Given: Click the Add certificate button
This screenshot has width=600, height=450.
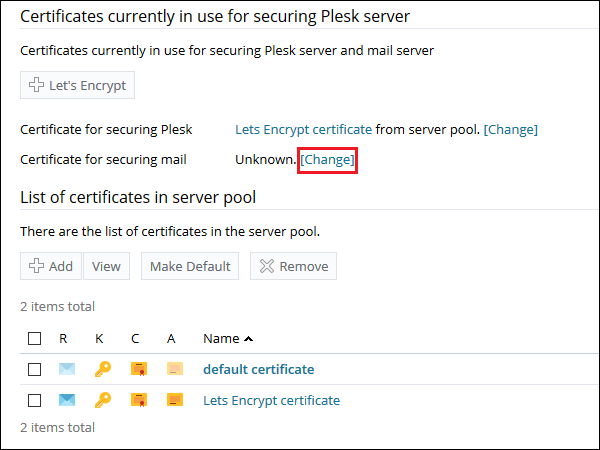Looking at the screenshot, I should point(50,266).
